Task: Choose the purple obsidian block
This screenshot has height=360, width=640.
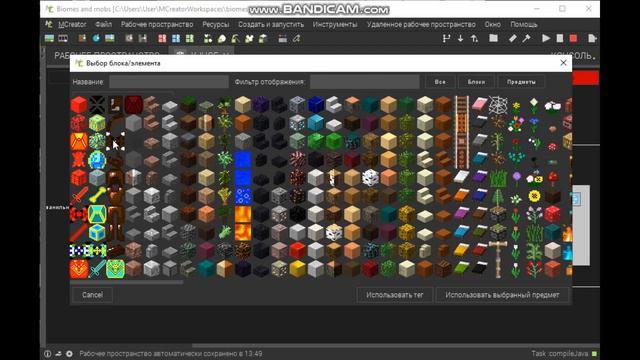Action: 261,104
